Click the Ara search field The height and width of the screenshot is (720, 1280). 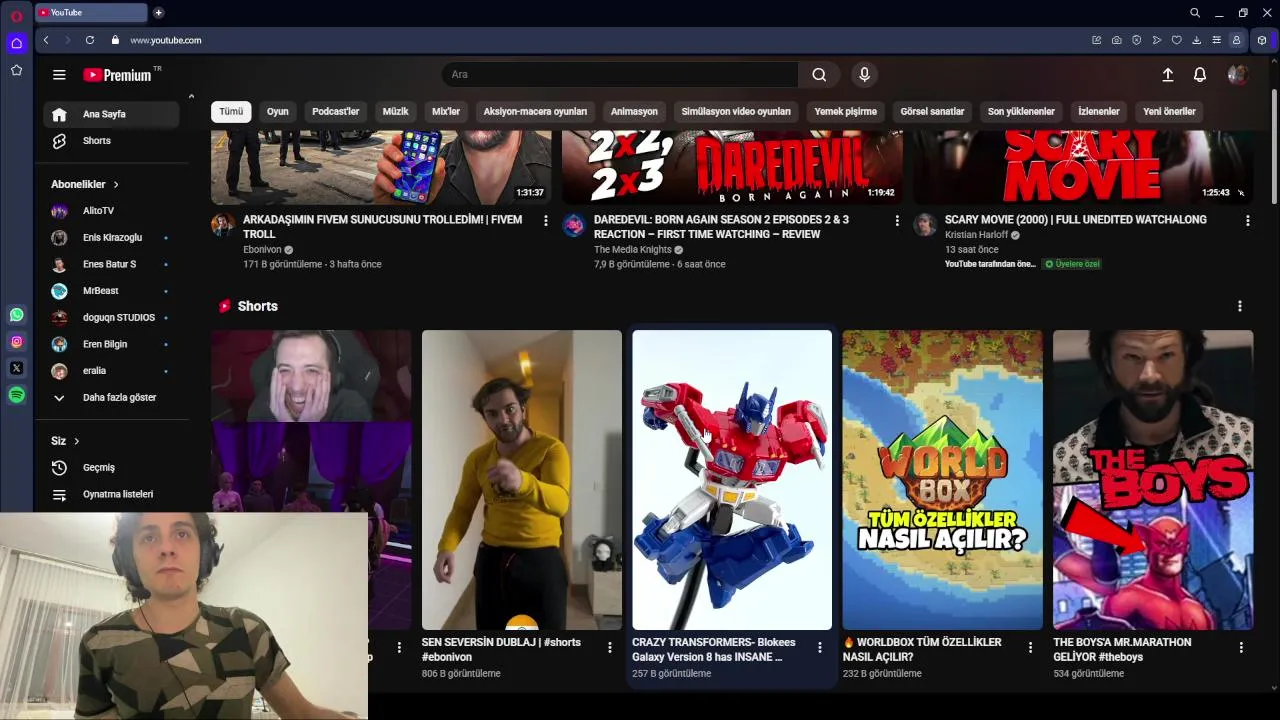pyautogui.click(x=620, y=75)
